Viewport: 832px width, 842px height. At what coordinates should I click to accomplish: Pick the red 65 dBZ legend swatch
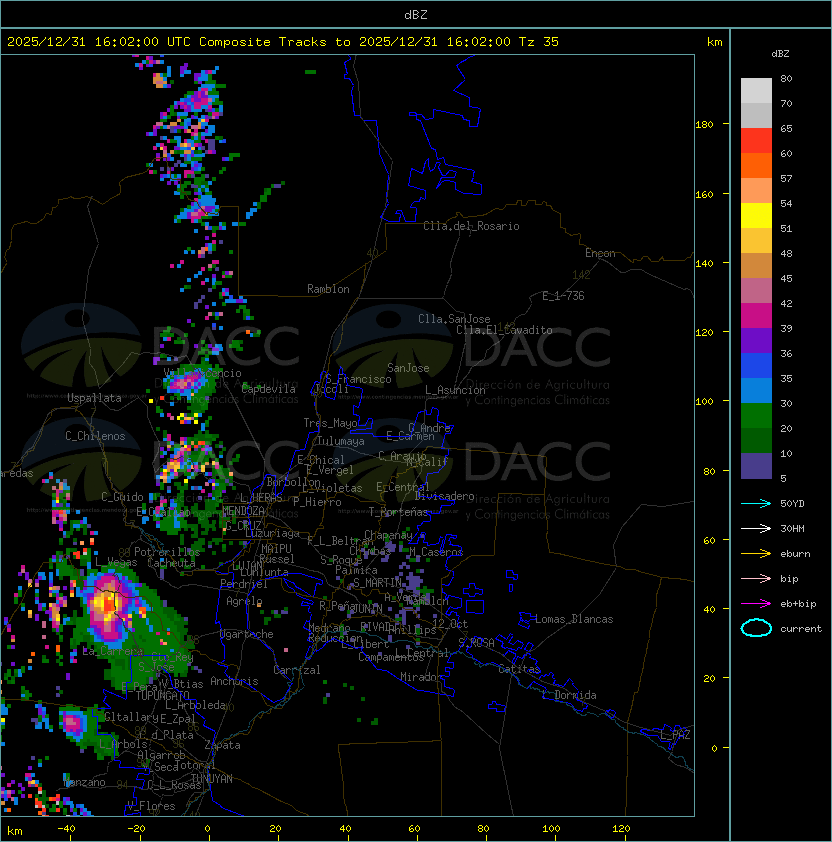tap(756, 141)
